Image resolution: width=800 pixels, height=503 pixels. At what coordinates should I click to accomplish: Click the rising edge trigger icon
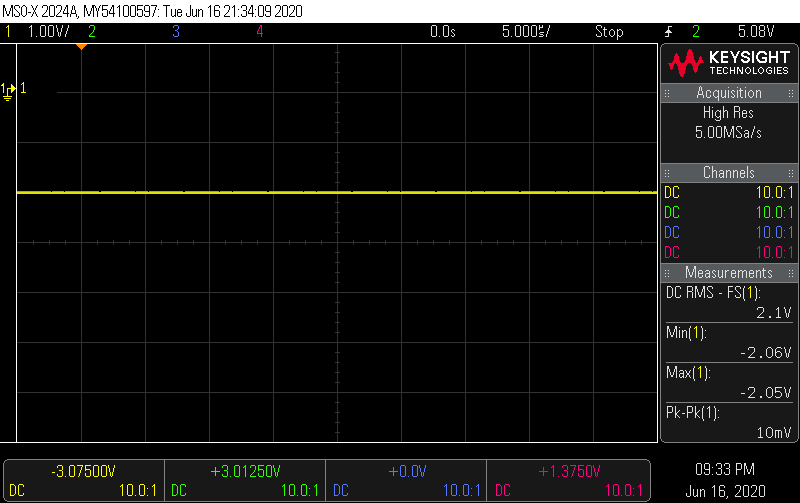pyautogui.click(x=668, y=32)
